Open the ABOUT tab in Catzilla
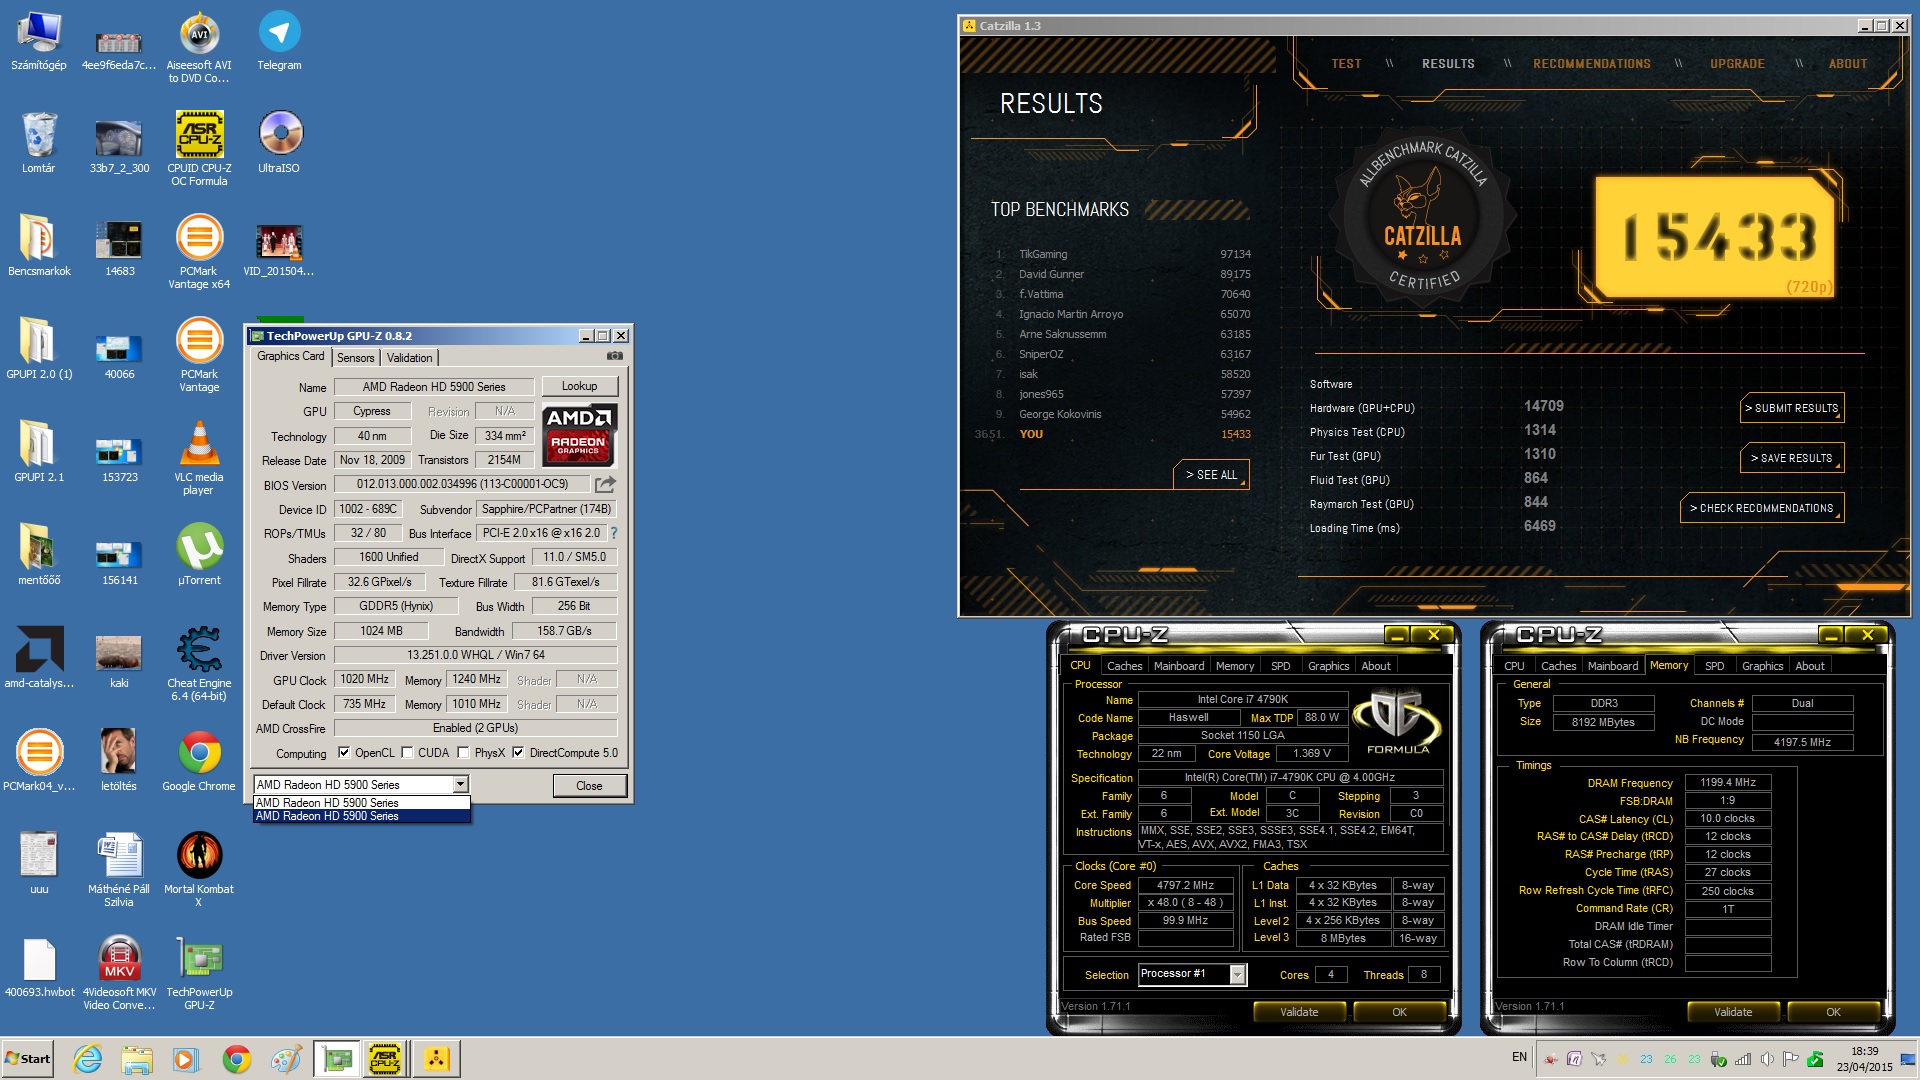 pos(1848,64)
